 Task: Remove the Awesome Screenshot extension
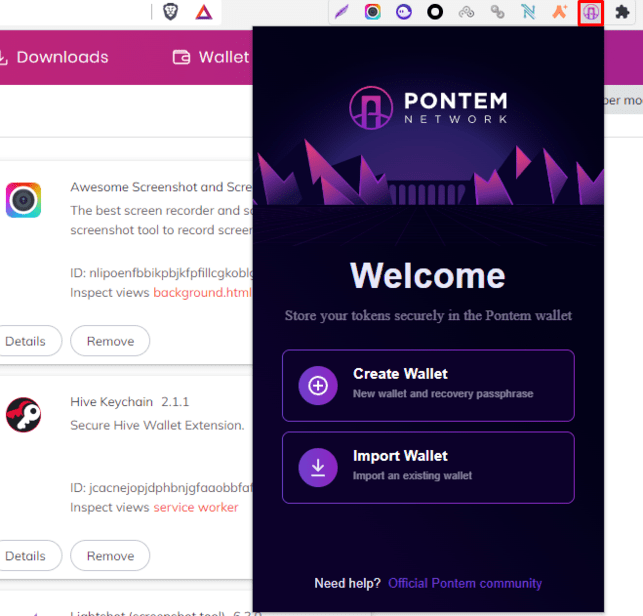coord(110,341)
